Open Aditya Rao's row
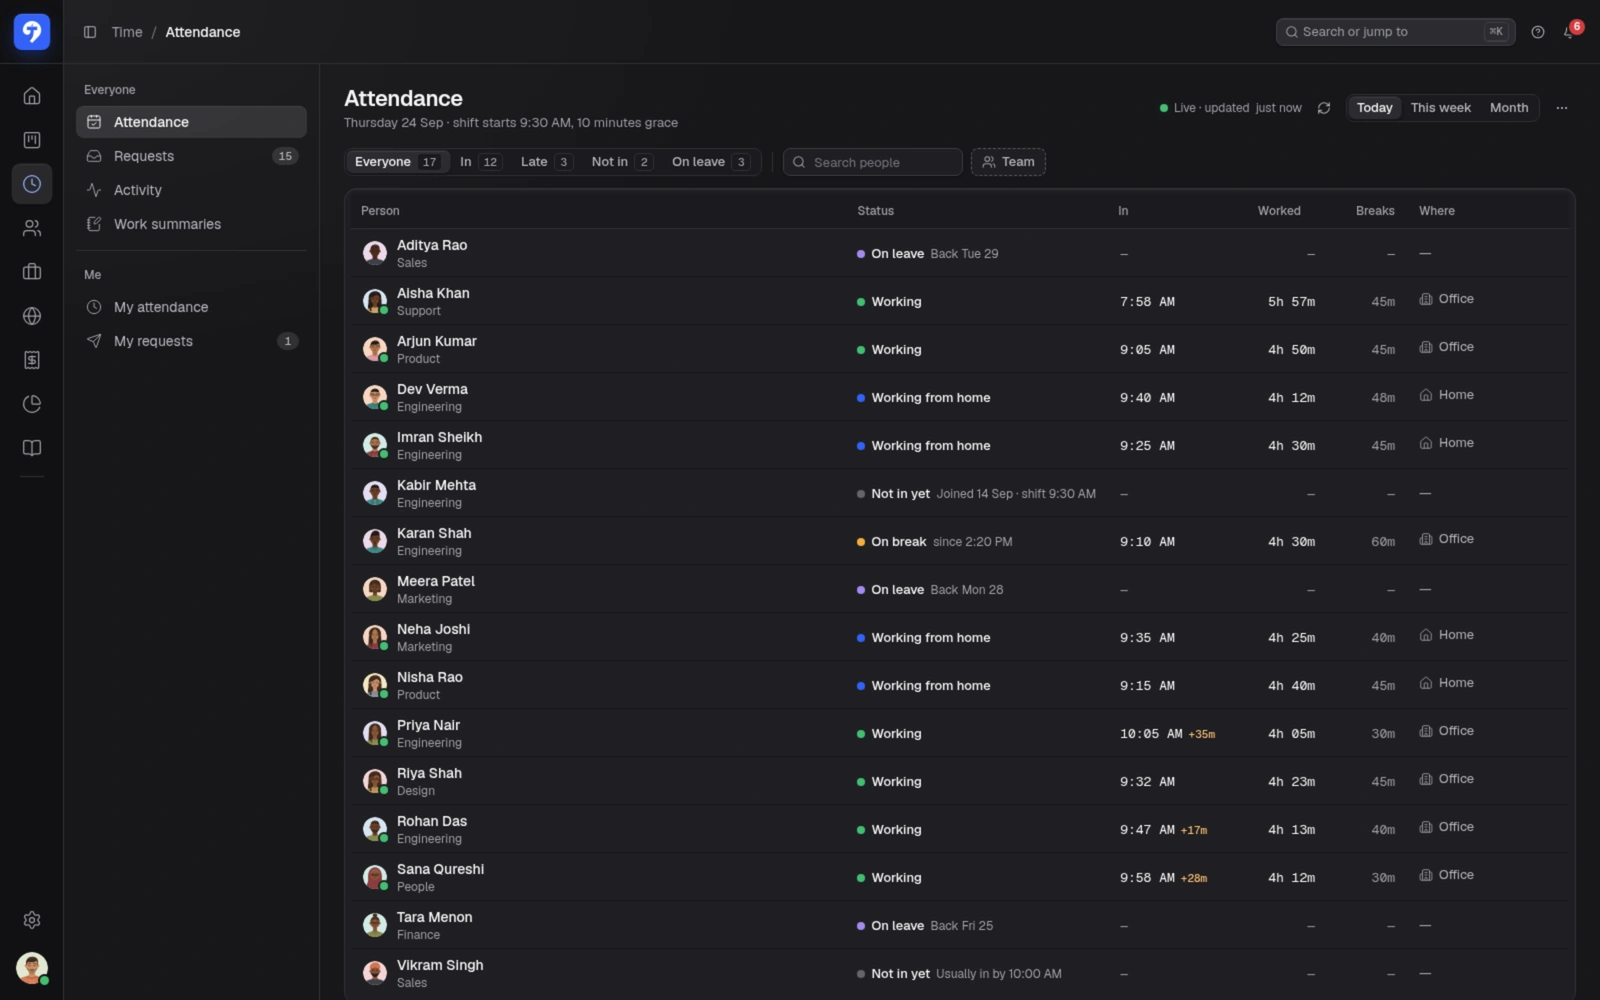The width and height of the screenshot is (1600, 1000). coord(960,253)
